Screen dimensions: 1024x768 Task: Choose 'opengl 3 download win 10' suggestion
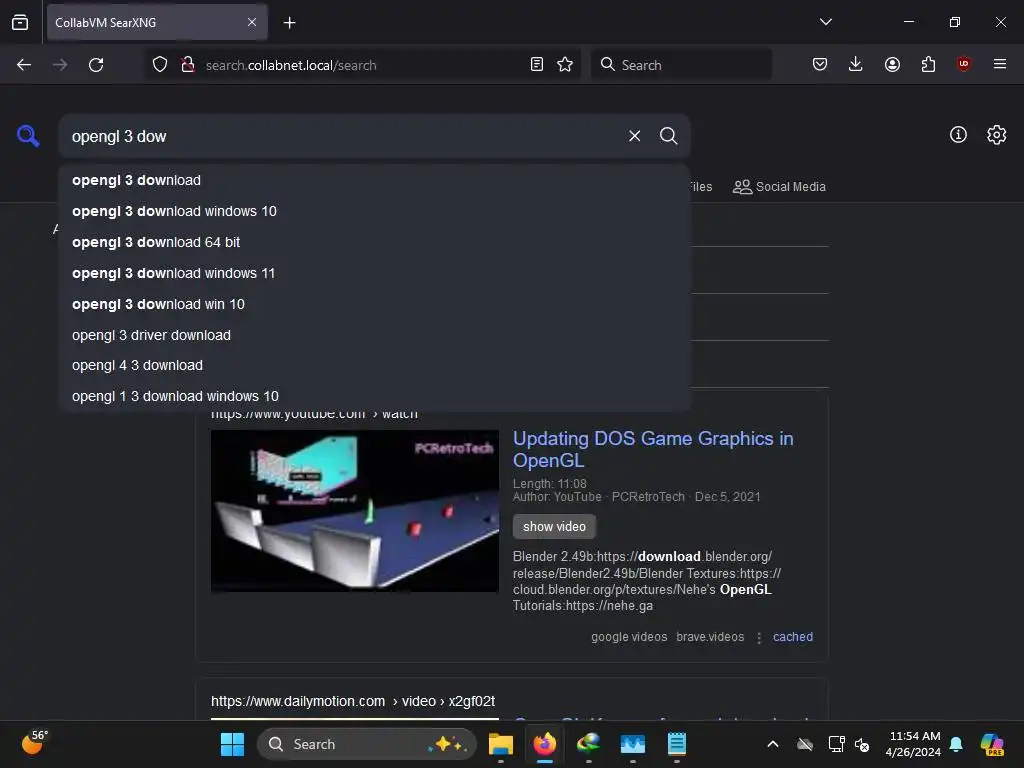pyautogui.click(x=375, y=304)
